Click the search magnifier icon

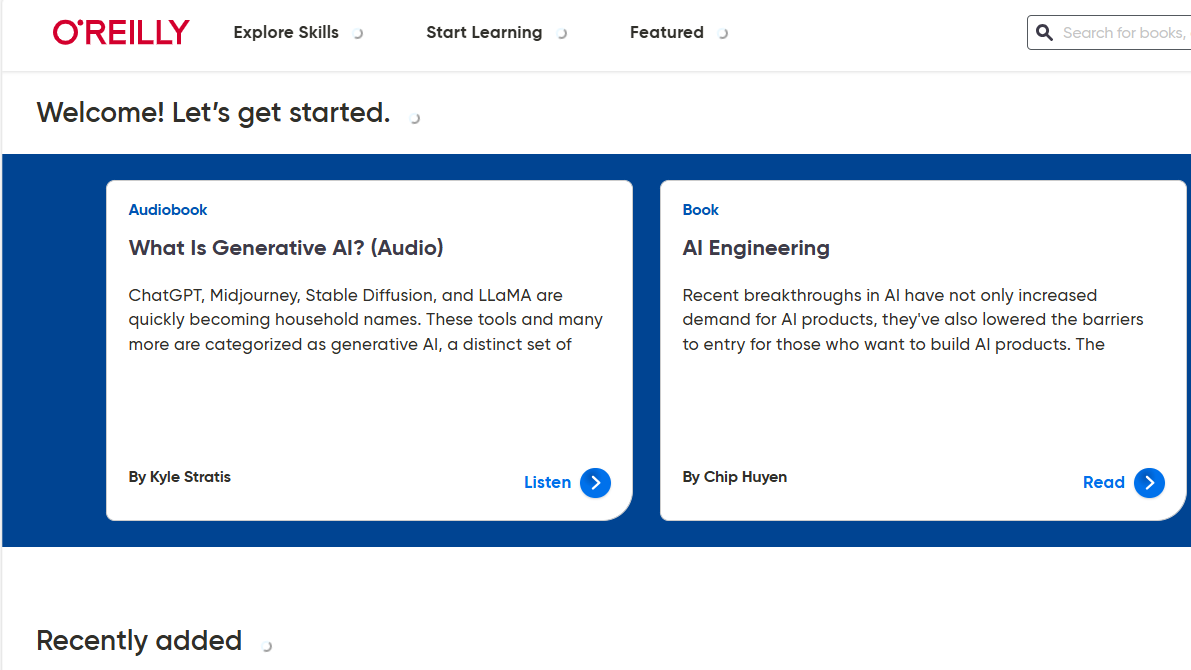[1044, 33]
